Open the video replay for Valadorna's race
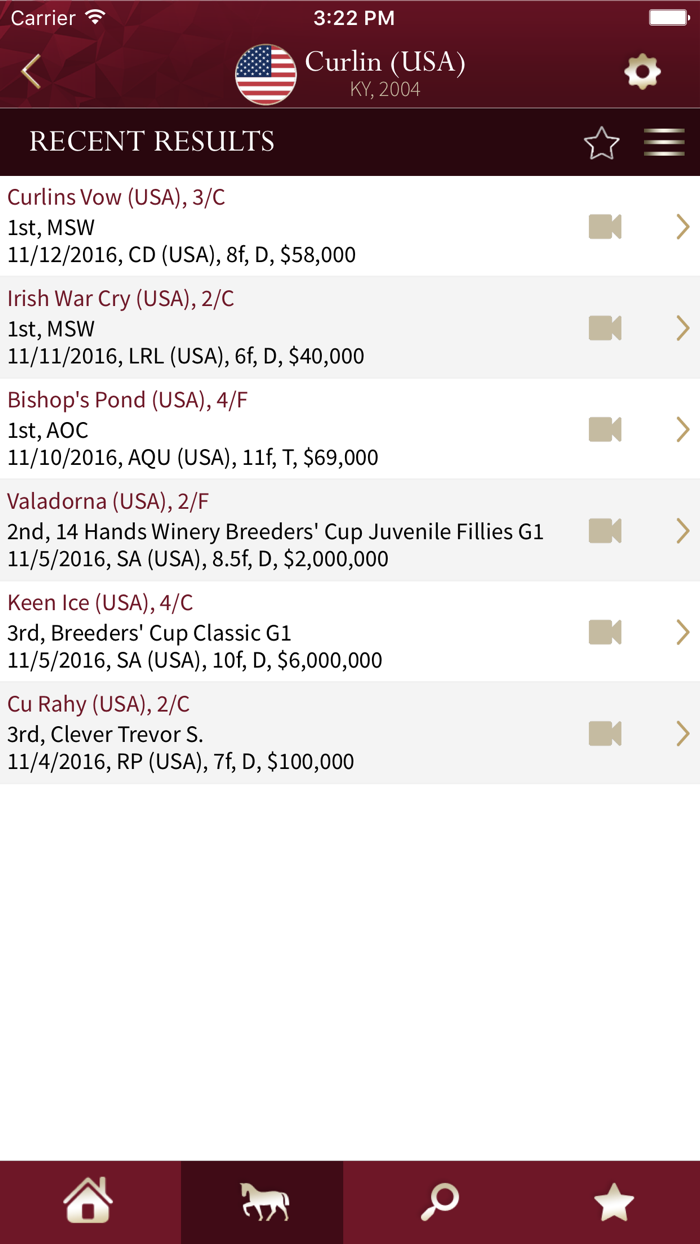 coord(605,530)
